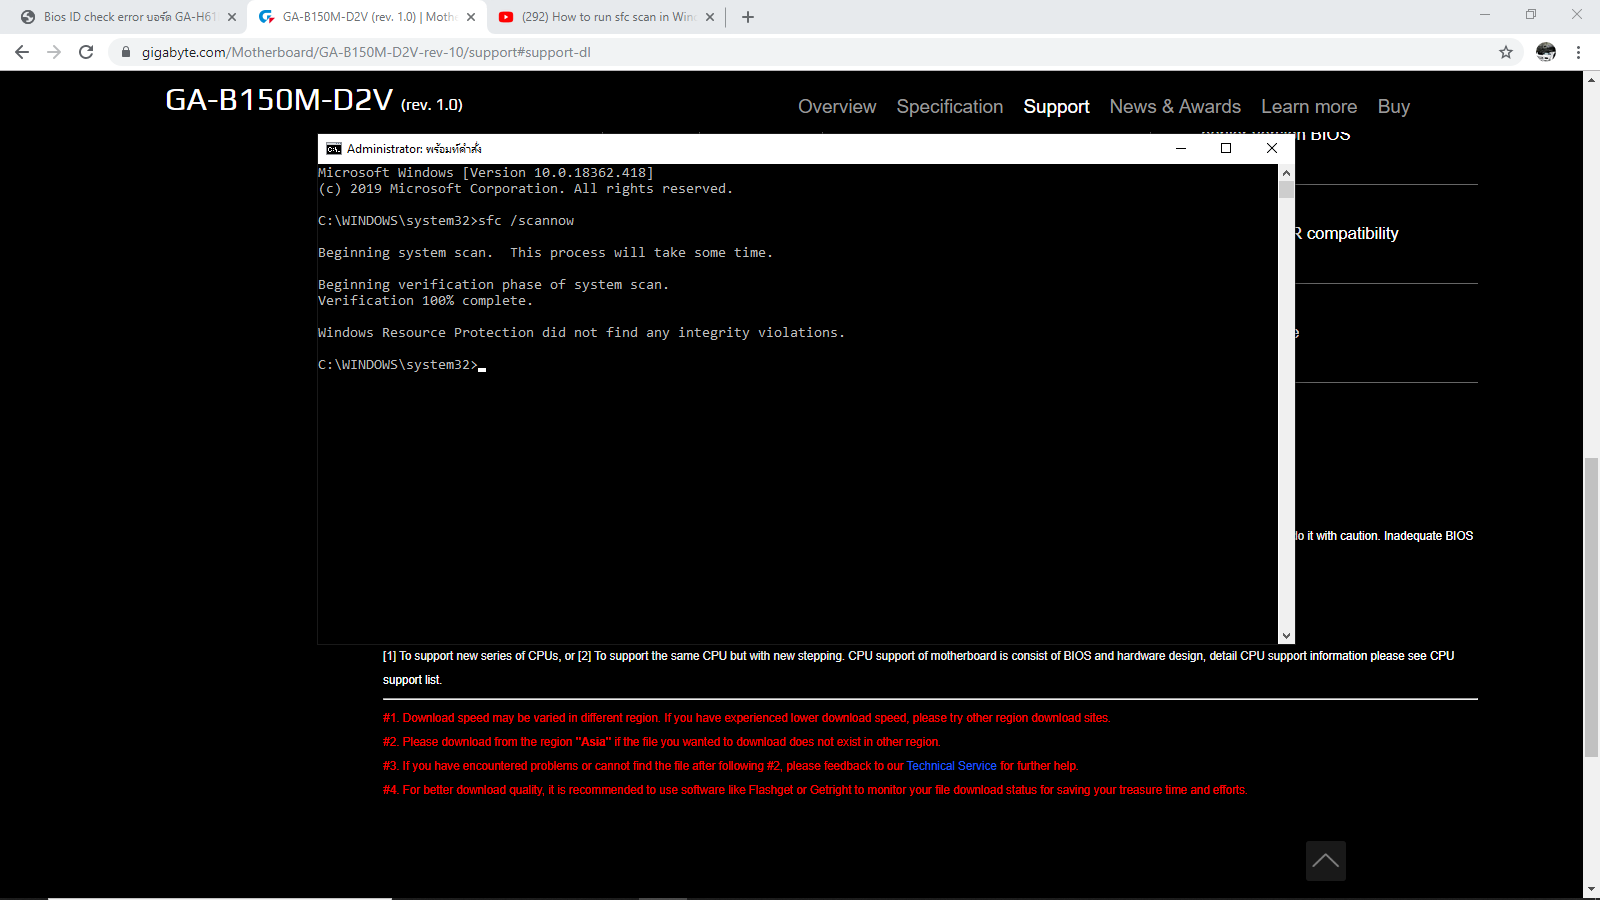Close the YouTube sfc scan tab
Viewport: 1600px width, 900px height.
point(710,17)
